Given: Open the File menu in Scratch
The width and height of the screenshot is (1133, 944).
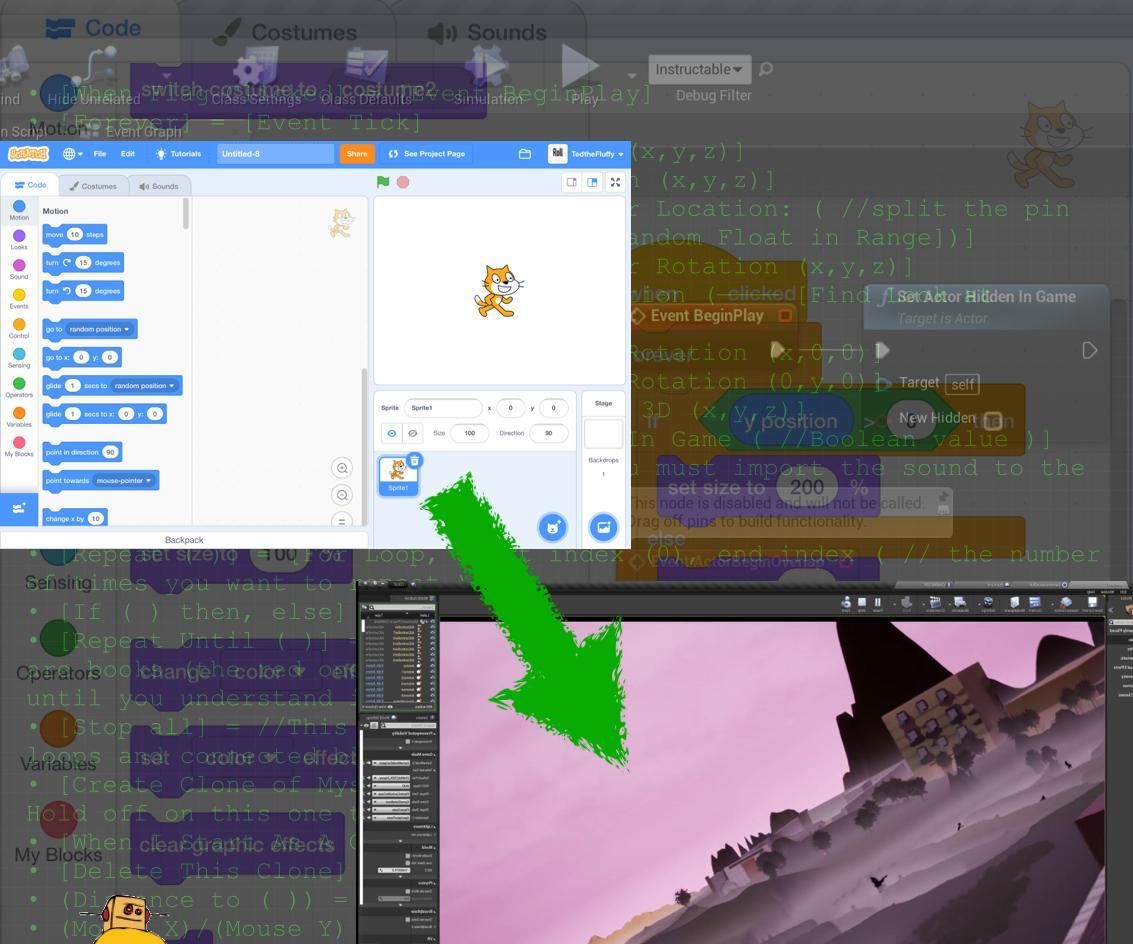Looking at the screenshot, I should (x=99, y=153).
